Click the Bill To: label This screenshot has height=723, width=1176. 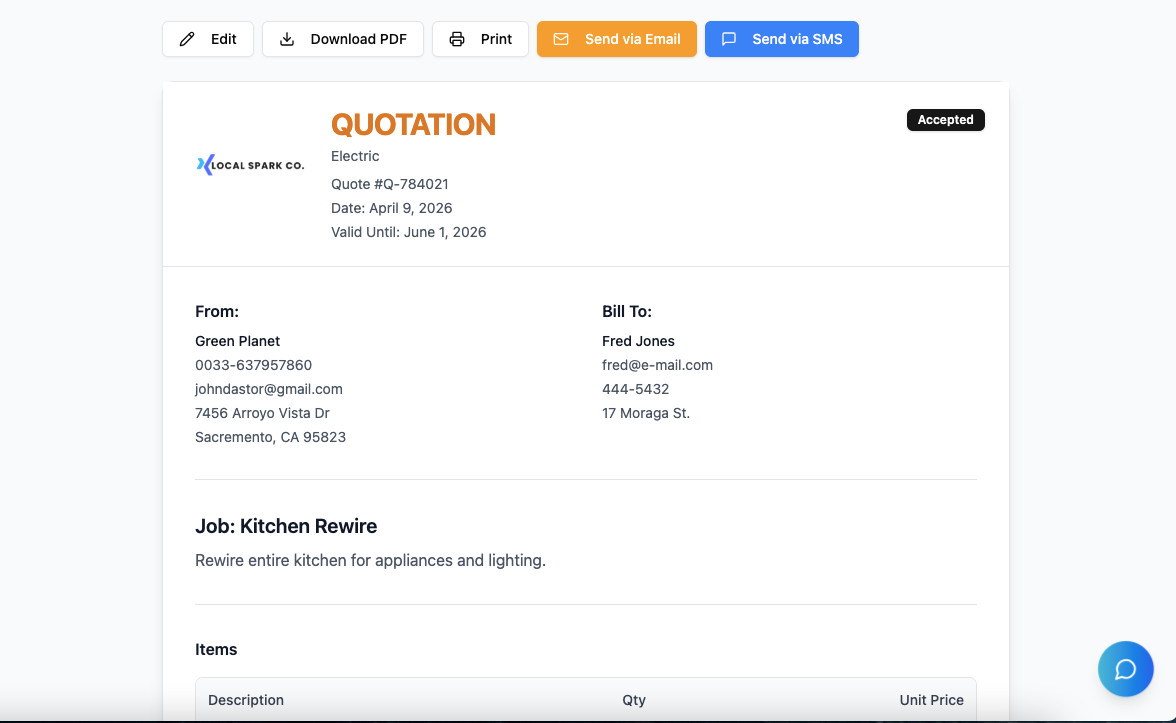point(627,311)
